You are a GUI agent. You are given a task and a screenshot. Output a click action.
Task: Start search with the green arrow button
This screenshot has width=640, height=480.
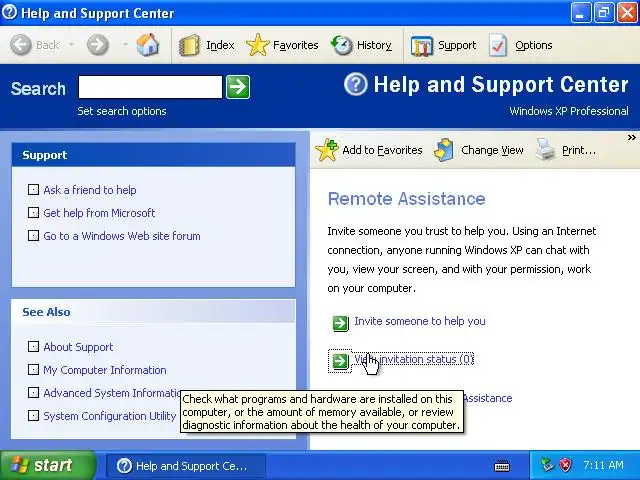click(238, 87)
